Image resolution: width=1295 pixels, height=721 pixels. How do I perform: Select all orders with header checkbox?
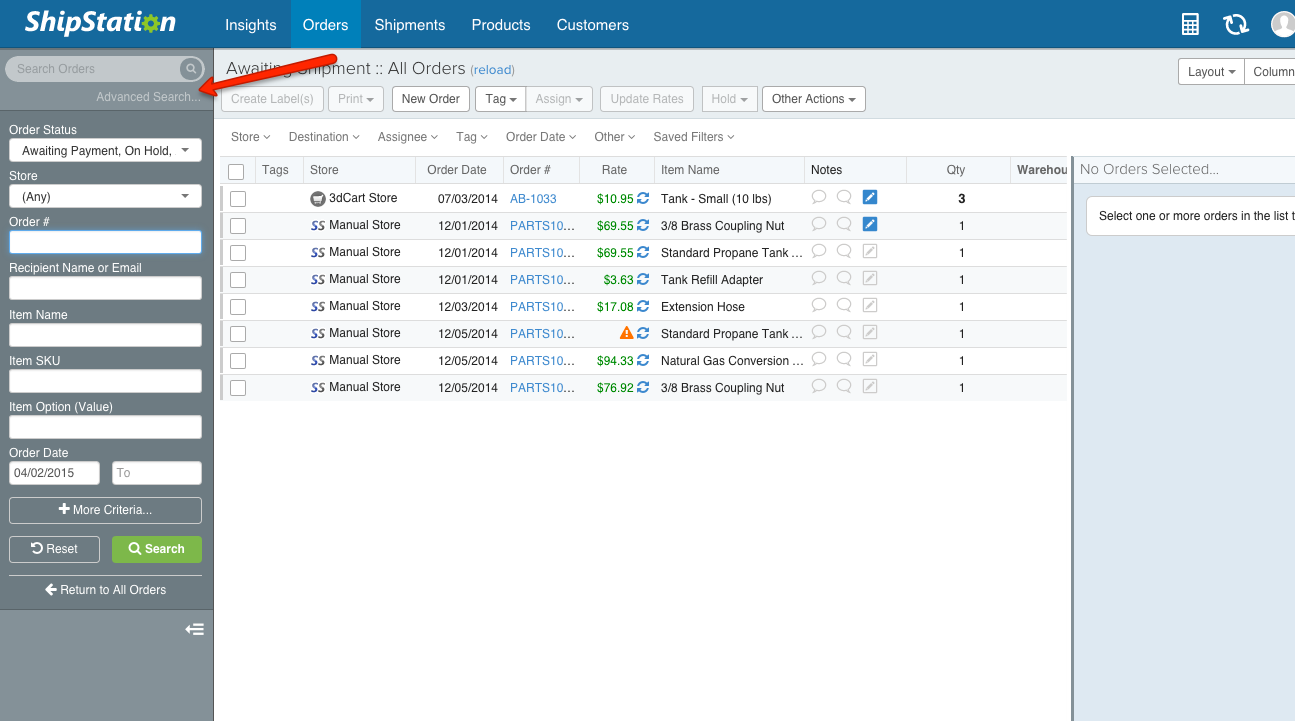[x=236, y=171]
